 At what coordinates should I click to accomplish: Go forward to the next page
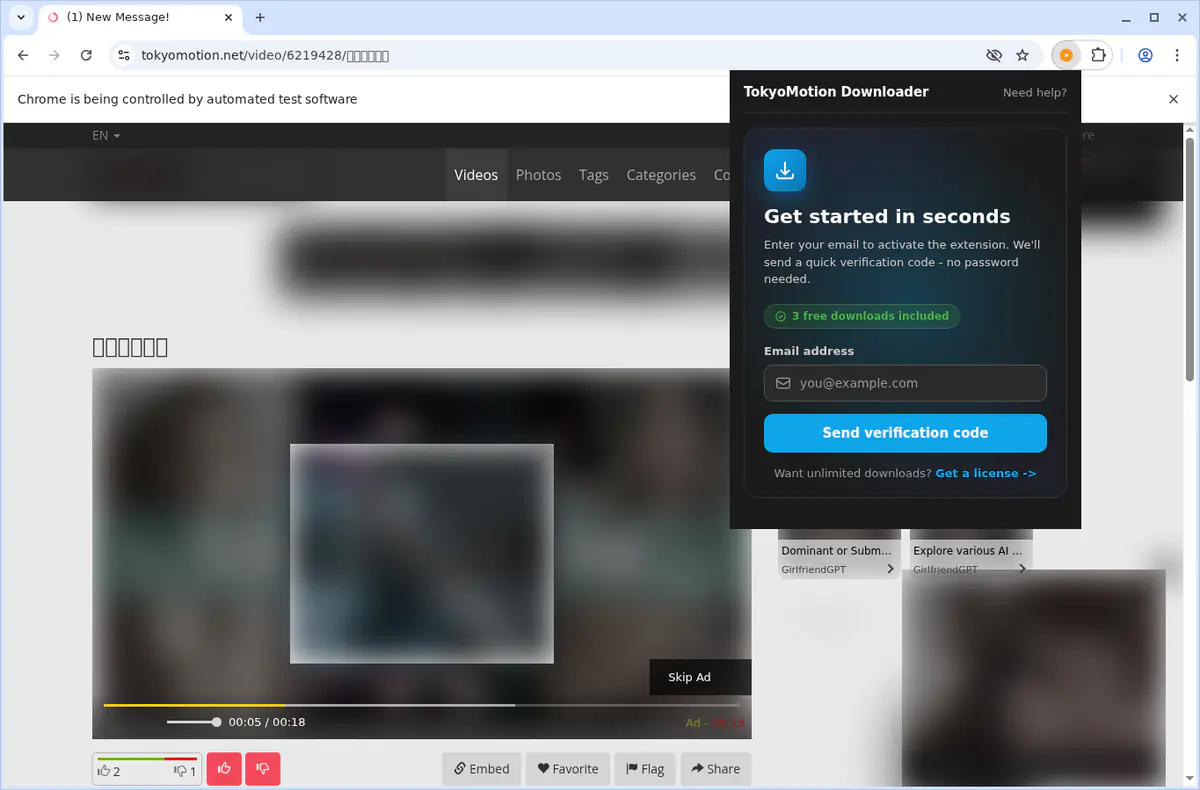pyautogui.click(x=55, y=56)
